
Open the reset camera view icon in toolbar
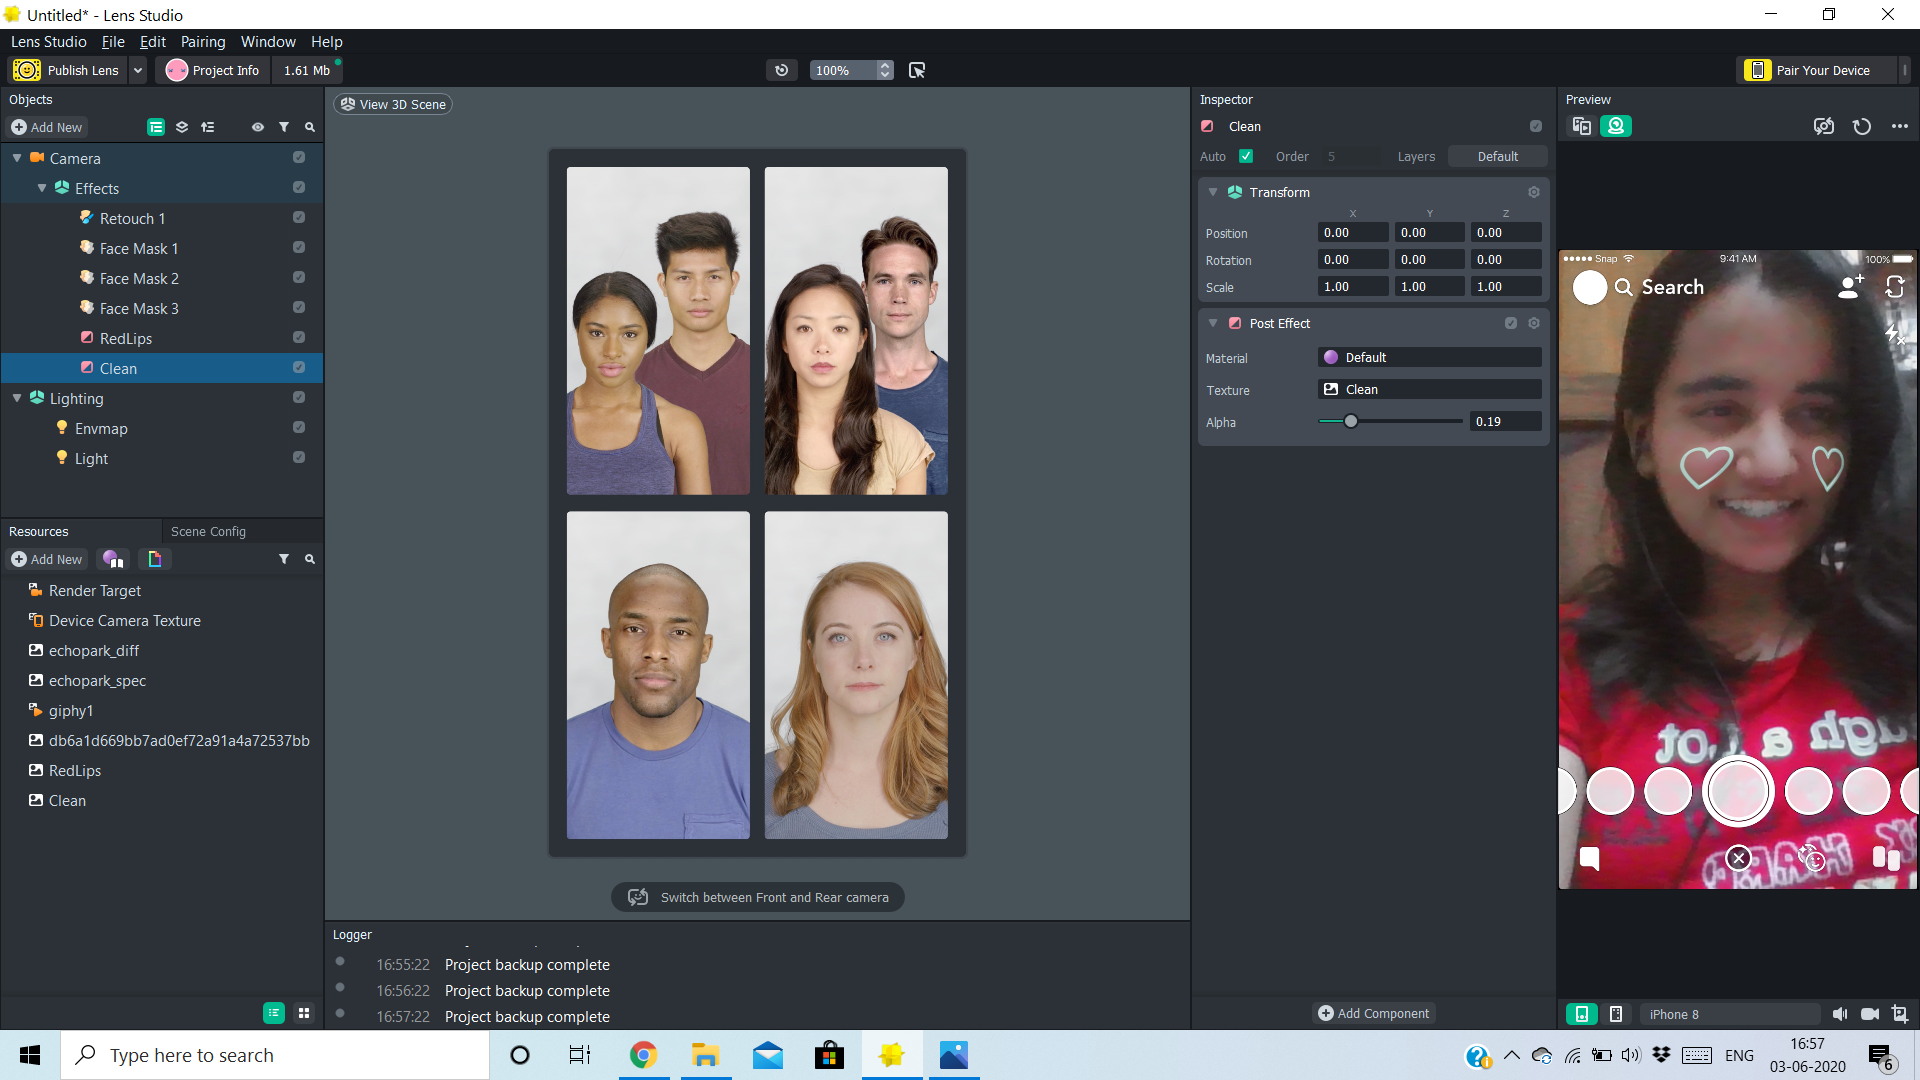pyautogui.click(x=782, y=70)
